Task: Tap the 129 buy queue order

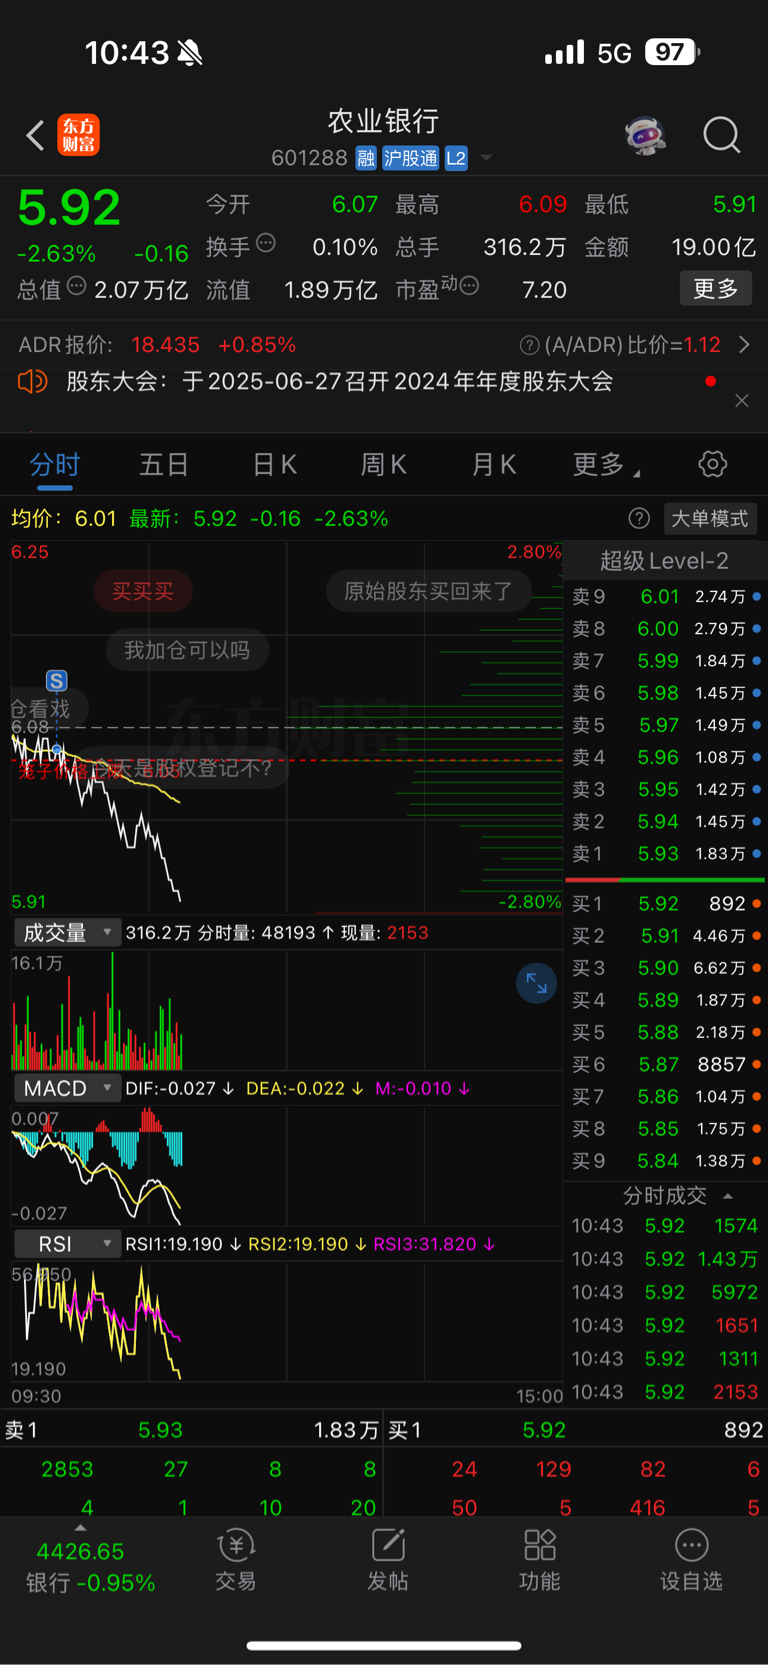Action: pyautogui.click(x=553, y=1469)
